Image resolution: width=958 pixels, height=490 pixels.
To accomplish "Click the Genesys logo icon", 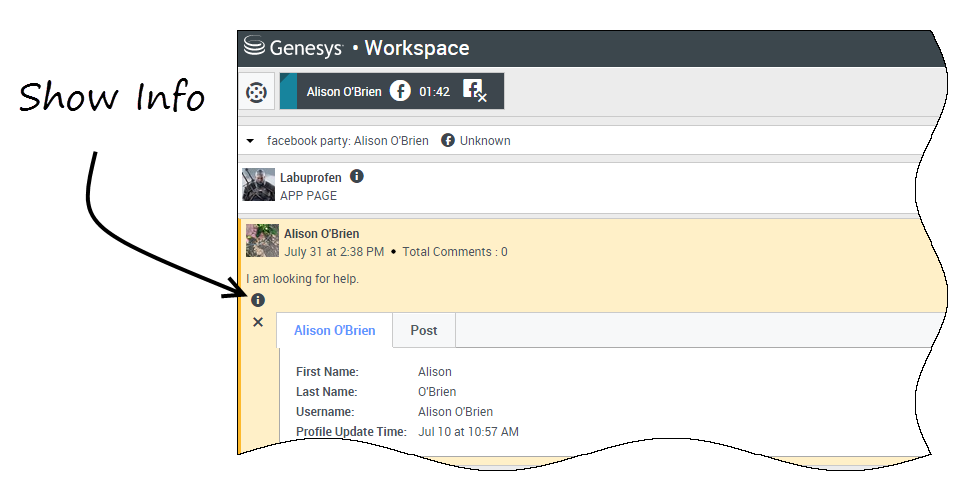I will (254, 46).
